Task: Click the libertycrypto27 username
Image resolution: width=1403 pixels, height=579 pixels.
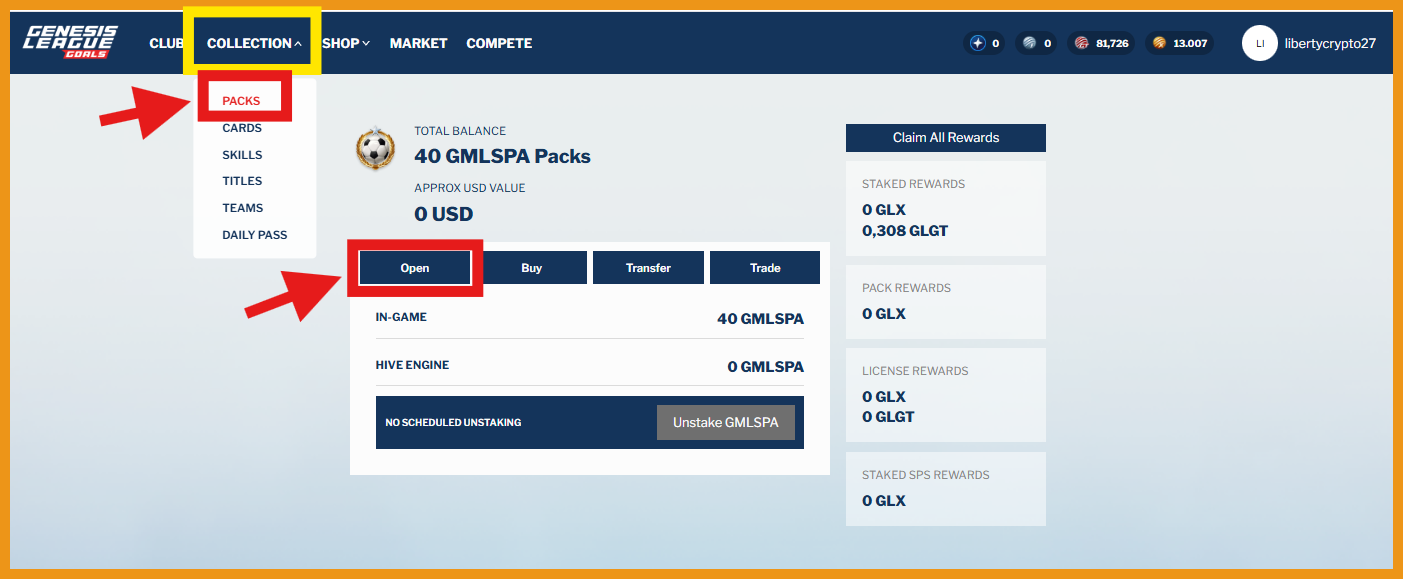Action: (1331, 43)
